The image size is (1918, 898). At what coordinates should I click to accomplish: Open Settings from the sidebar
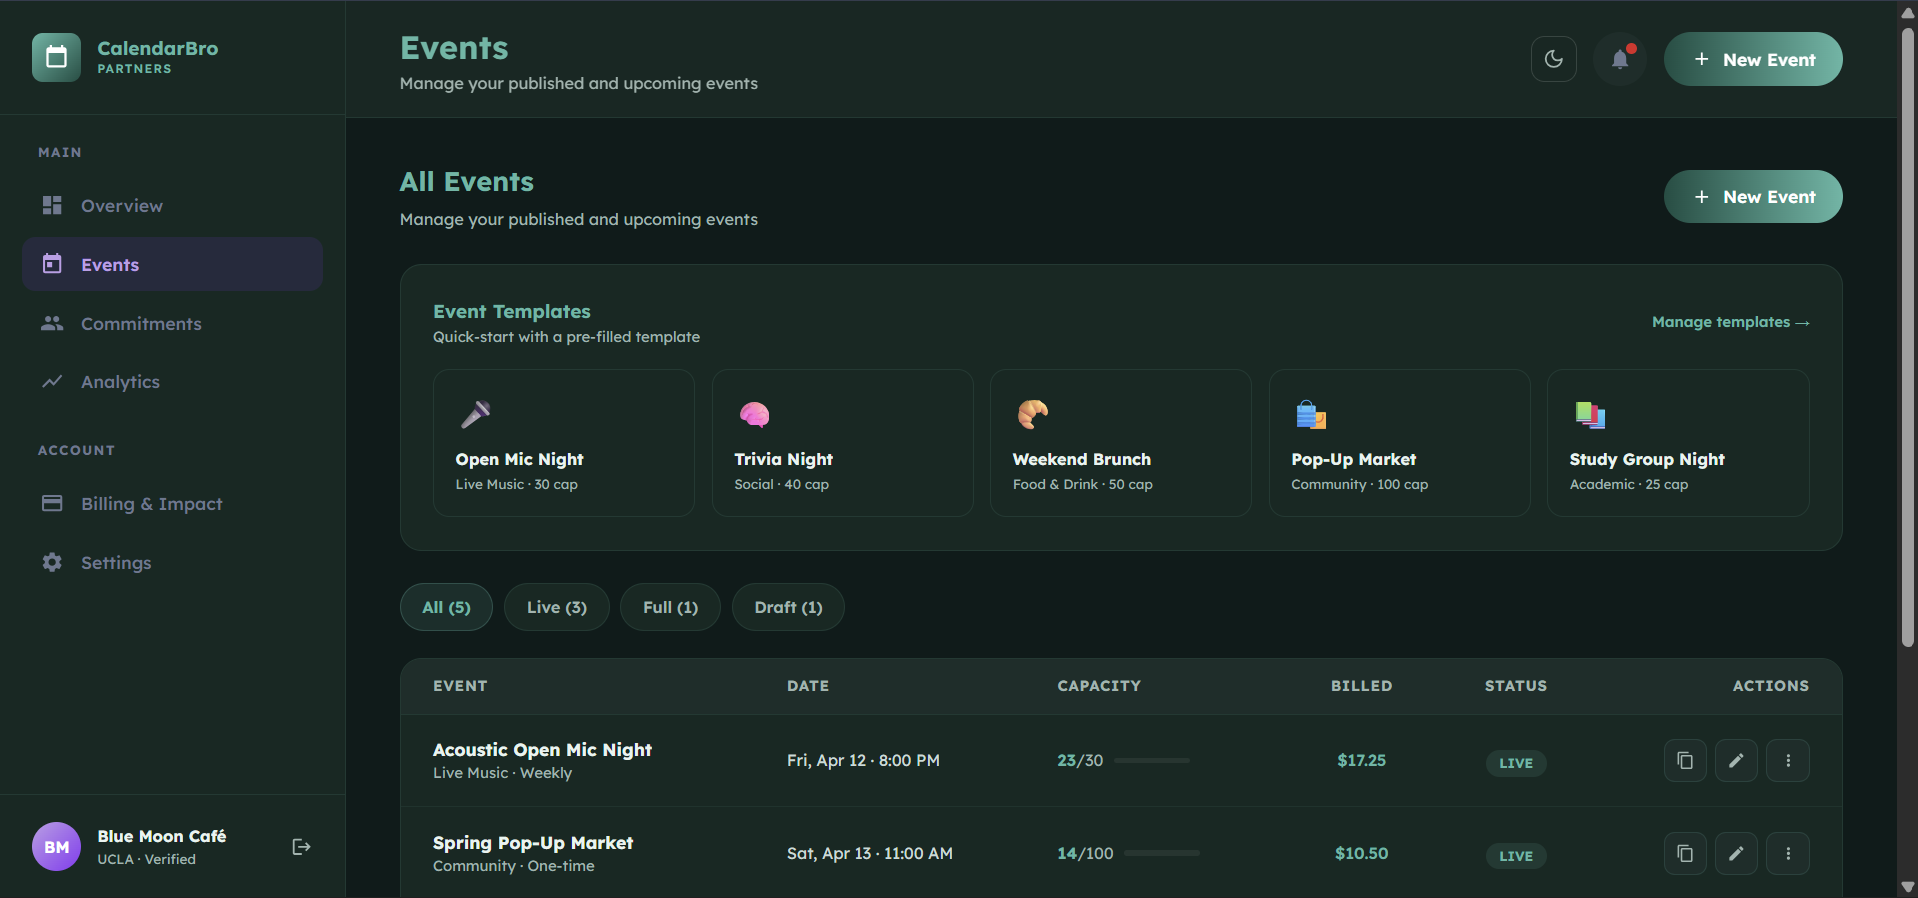click(x=172, y=562)
